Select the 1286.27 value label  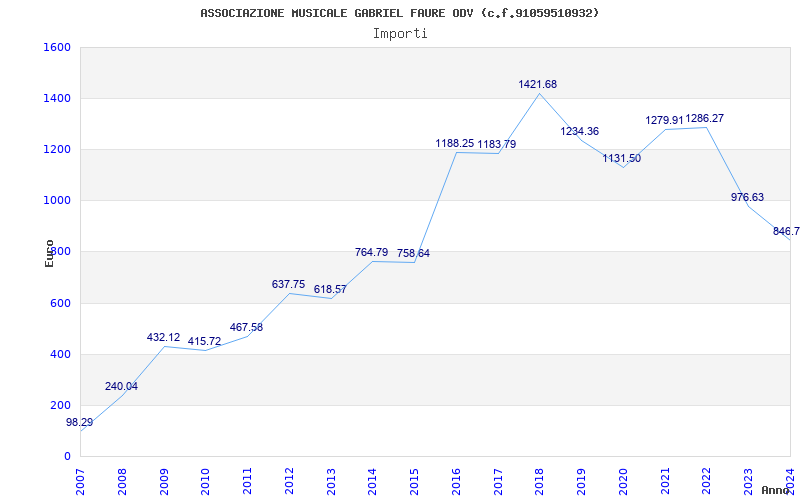coord(705,118)
